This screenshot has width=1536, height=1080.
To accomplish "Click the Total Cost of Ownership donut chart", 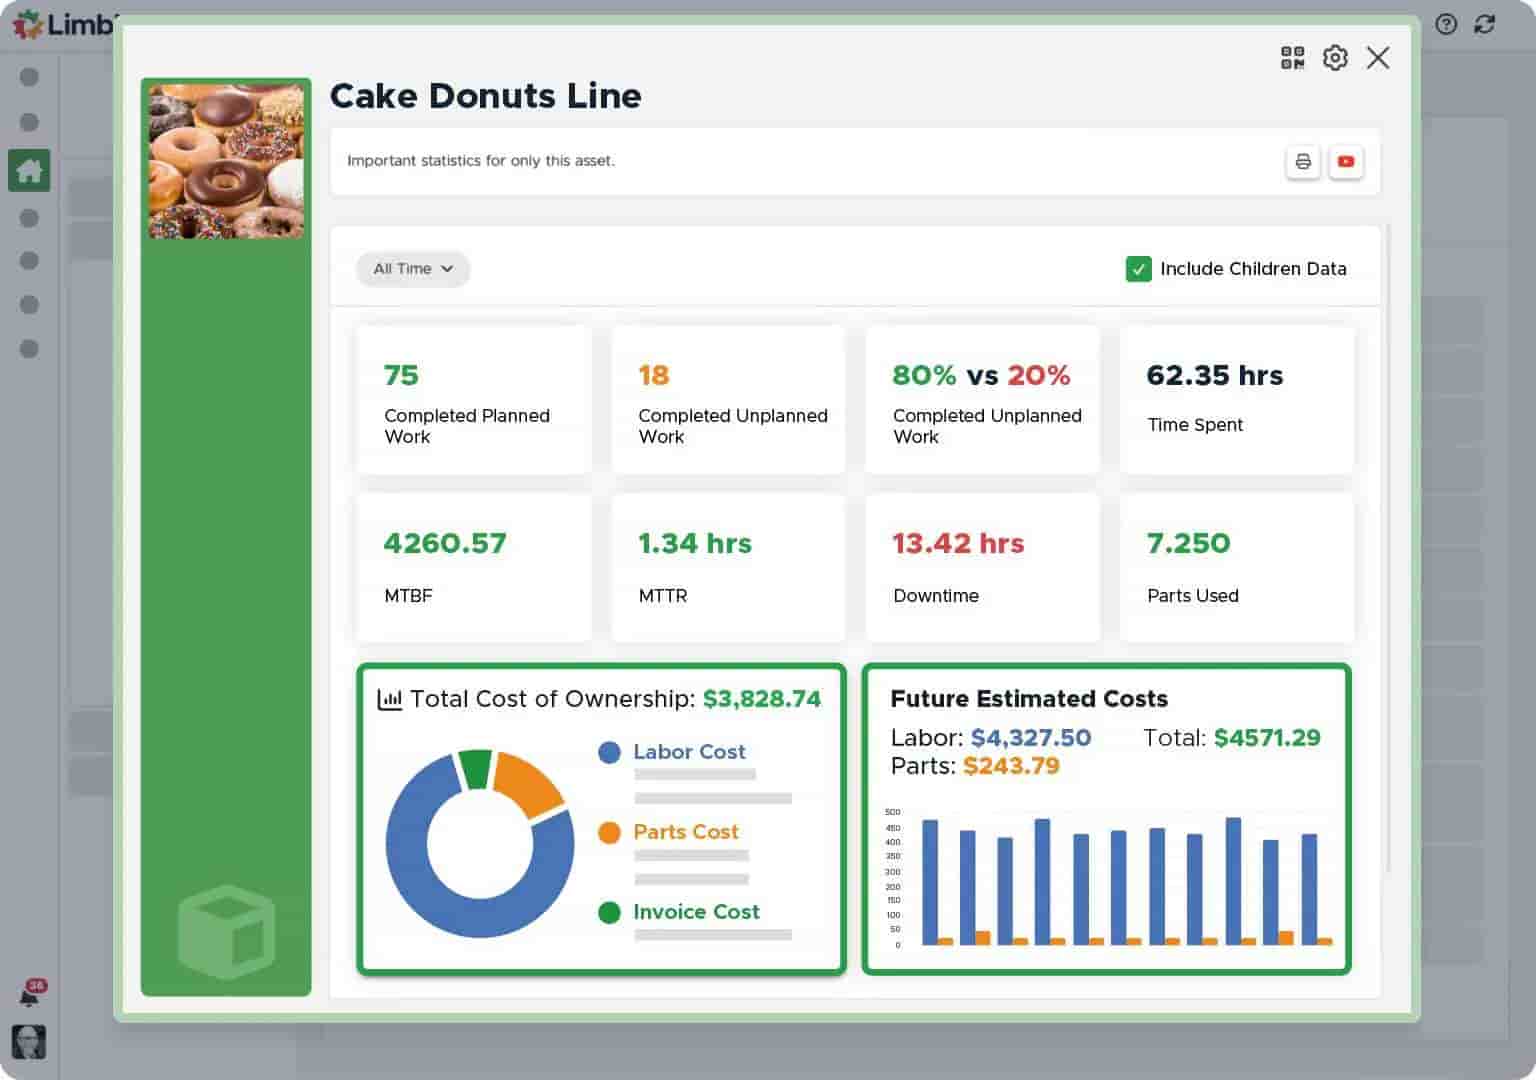I will [x=481, y=843].
